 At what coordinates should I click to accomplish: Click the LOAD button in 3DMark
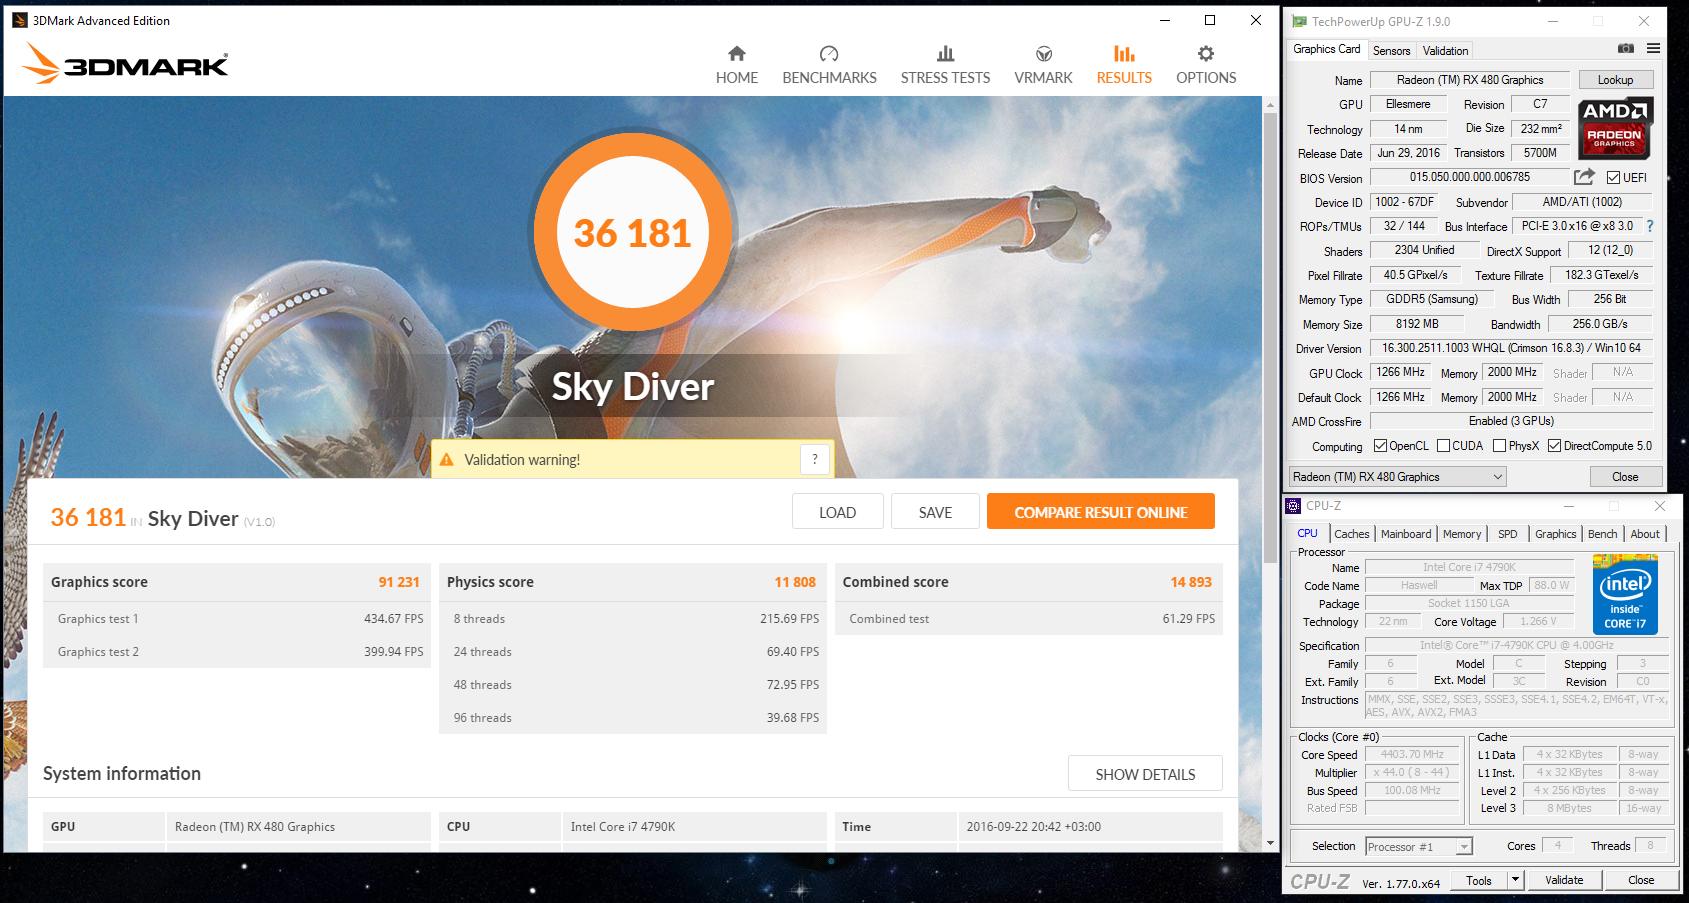(838, 512)
